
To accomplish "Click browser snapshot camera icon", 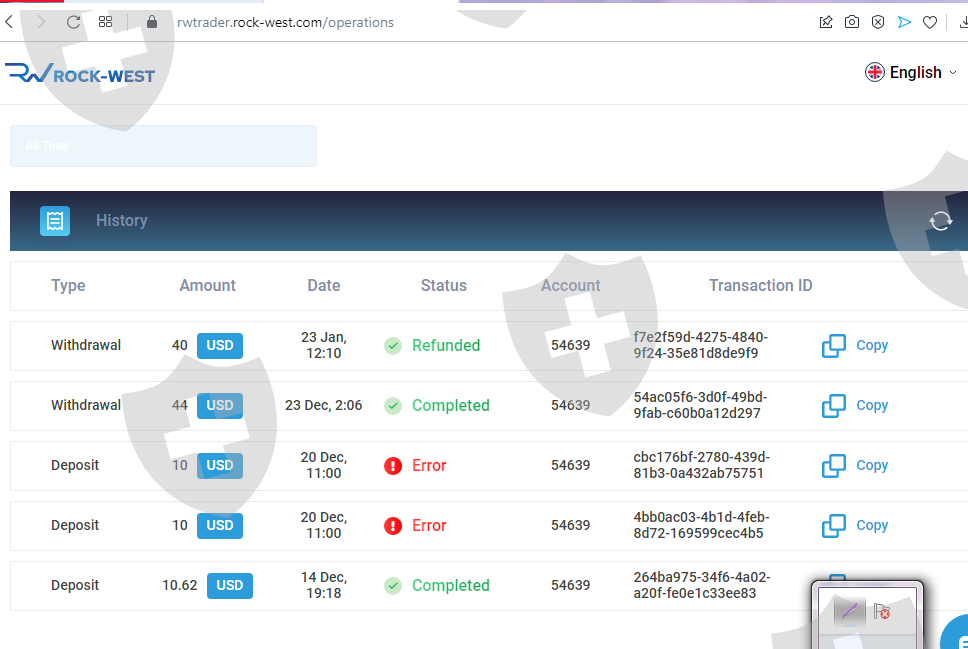I will coord(852,22).
